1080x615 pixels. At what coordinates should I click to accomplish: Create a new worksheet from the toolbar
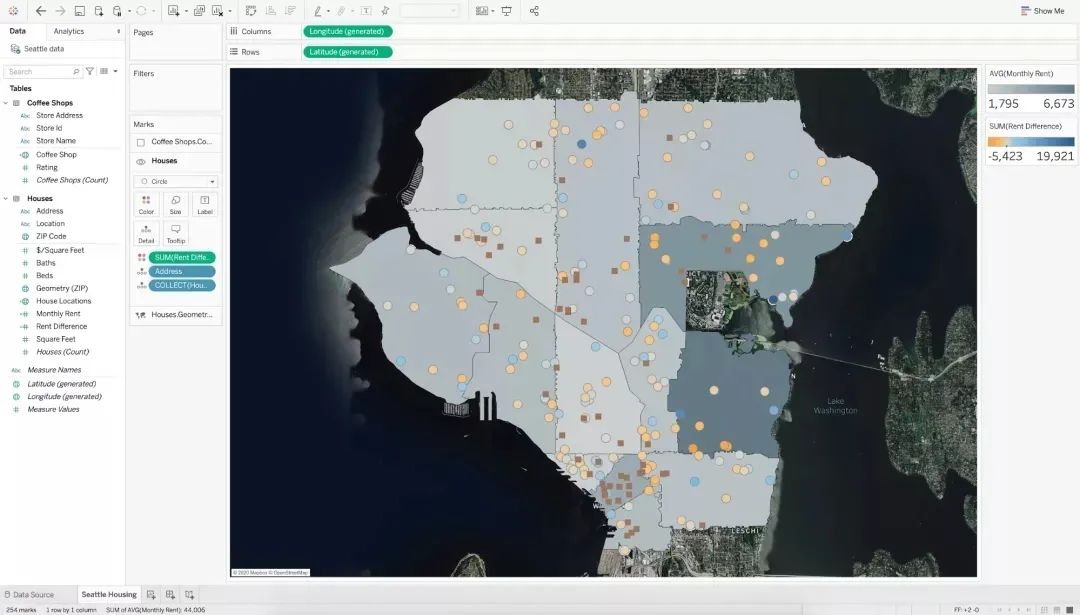174,11
